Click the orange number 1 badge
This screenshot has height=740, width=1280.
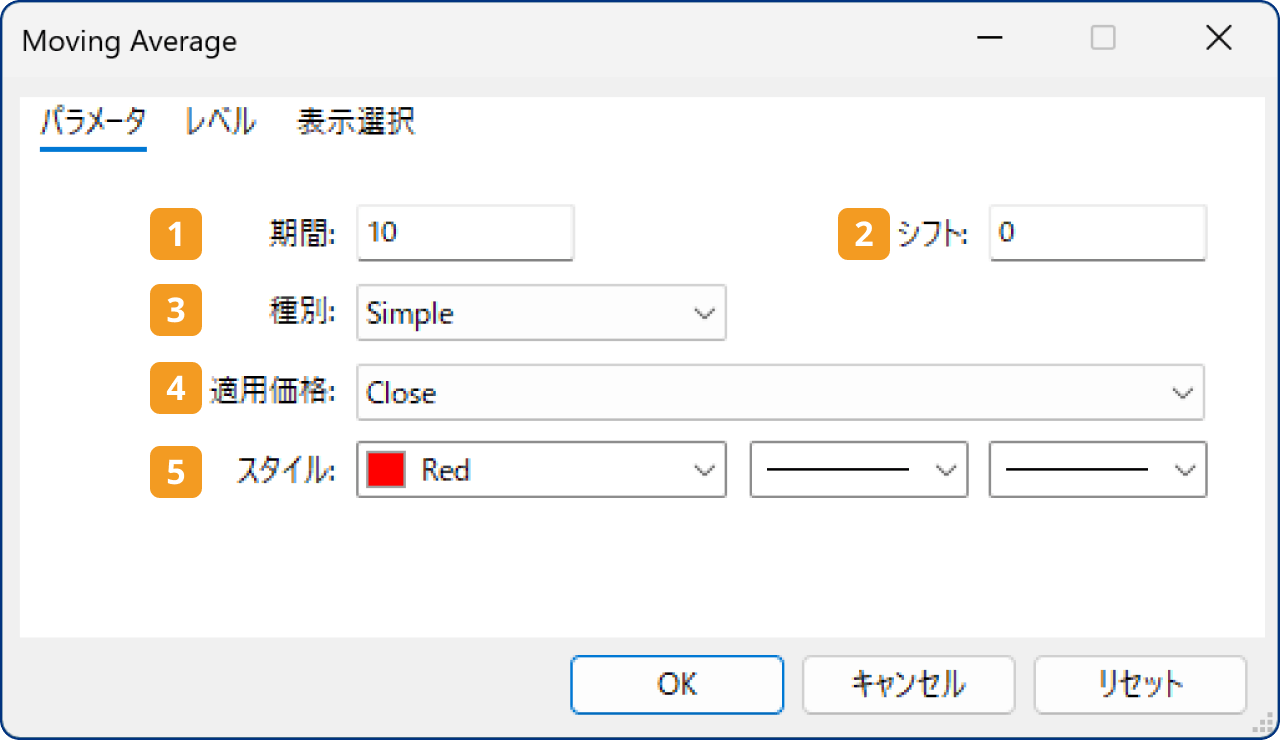coord(175,234)
